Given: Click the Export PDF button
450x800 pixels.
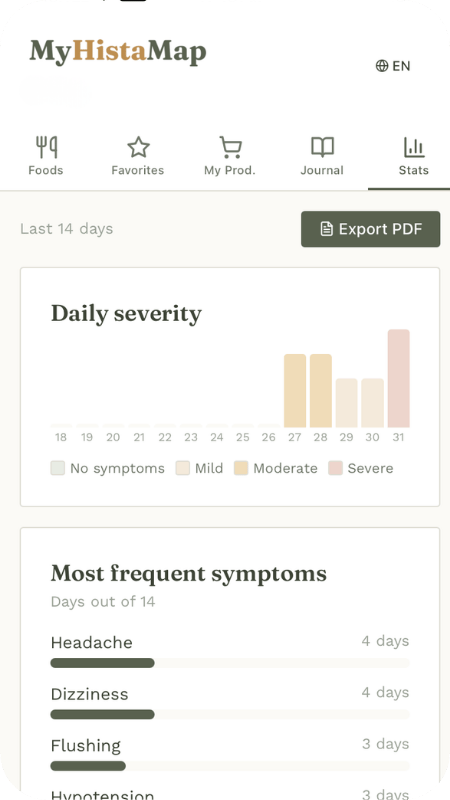Looking at the screenshot, I should (370, 229).
